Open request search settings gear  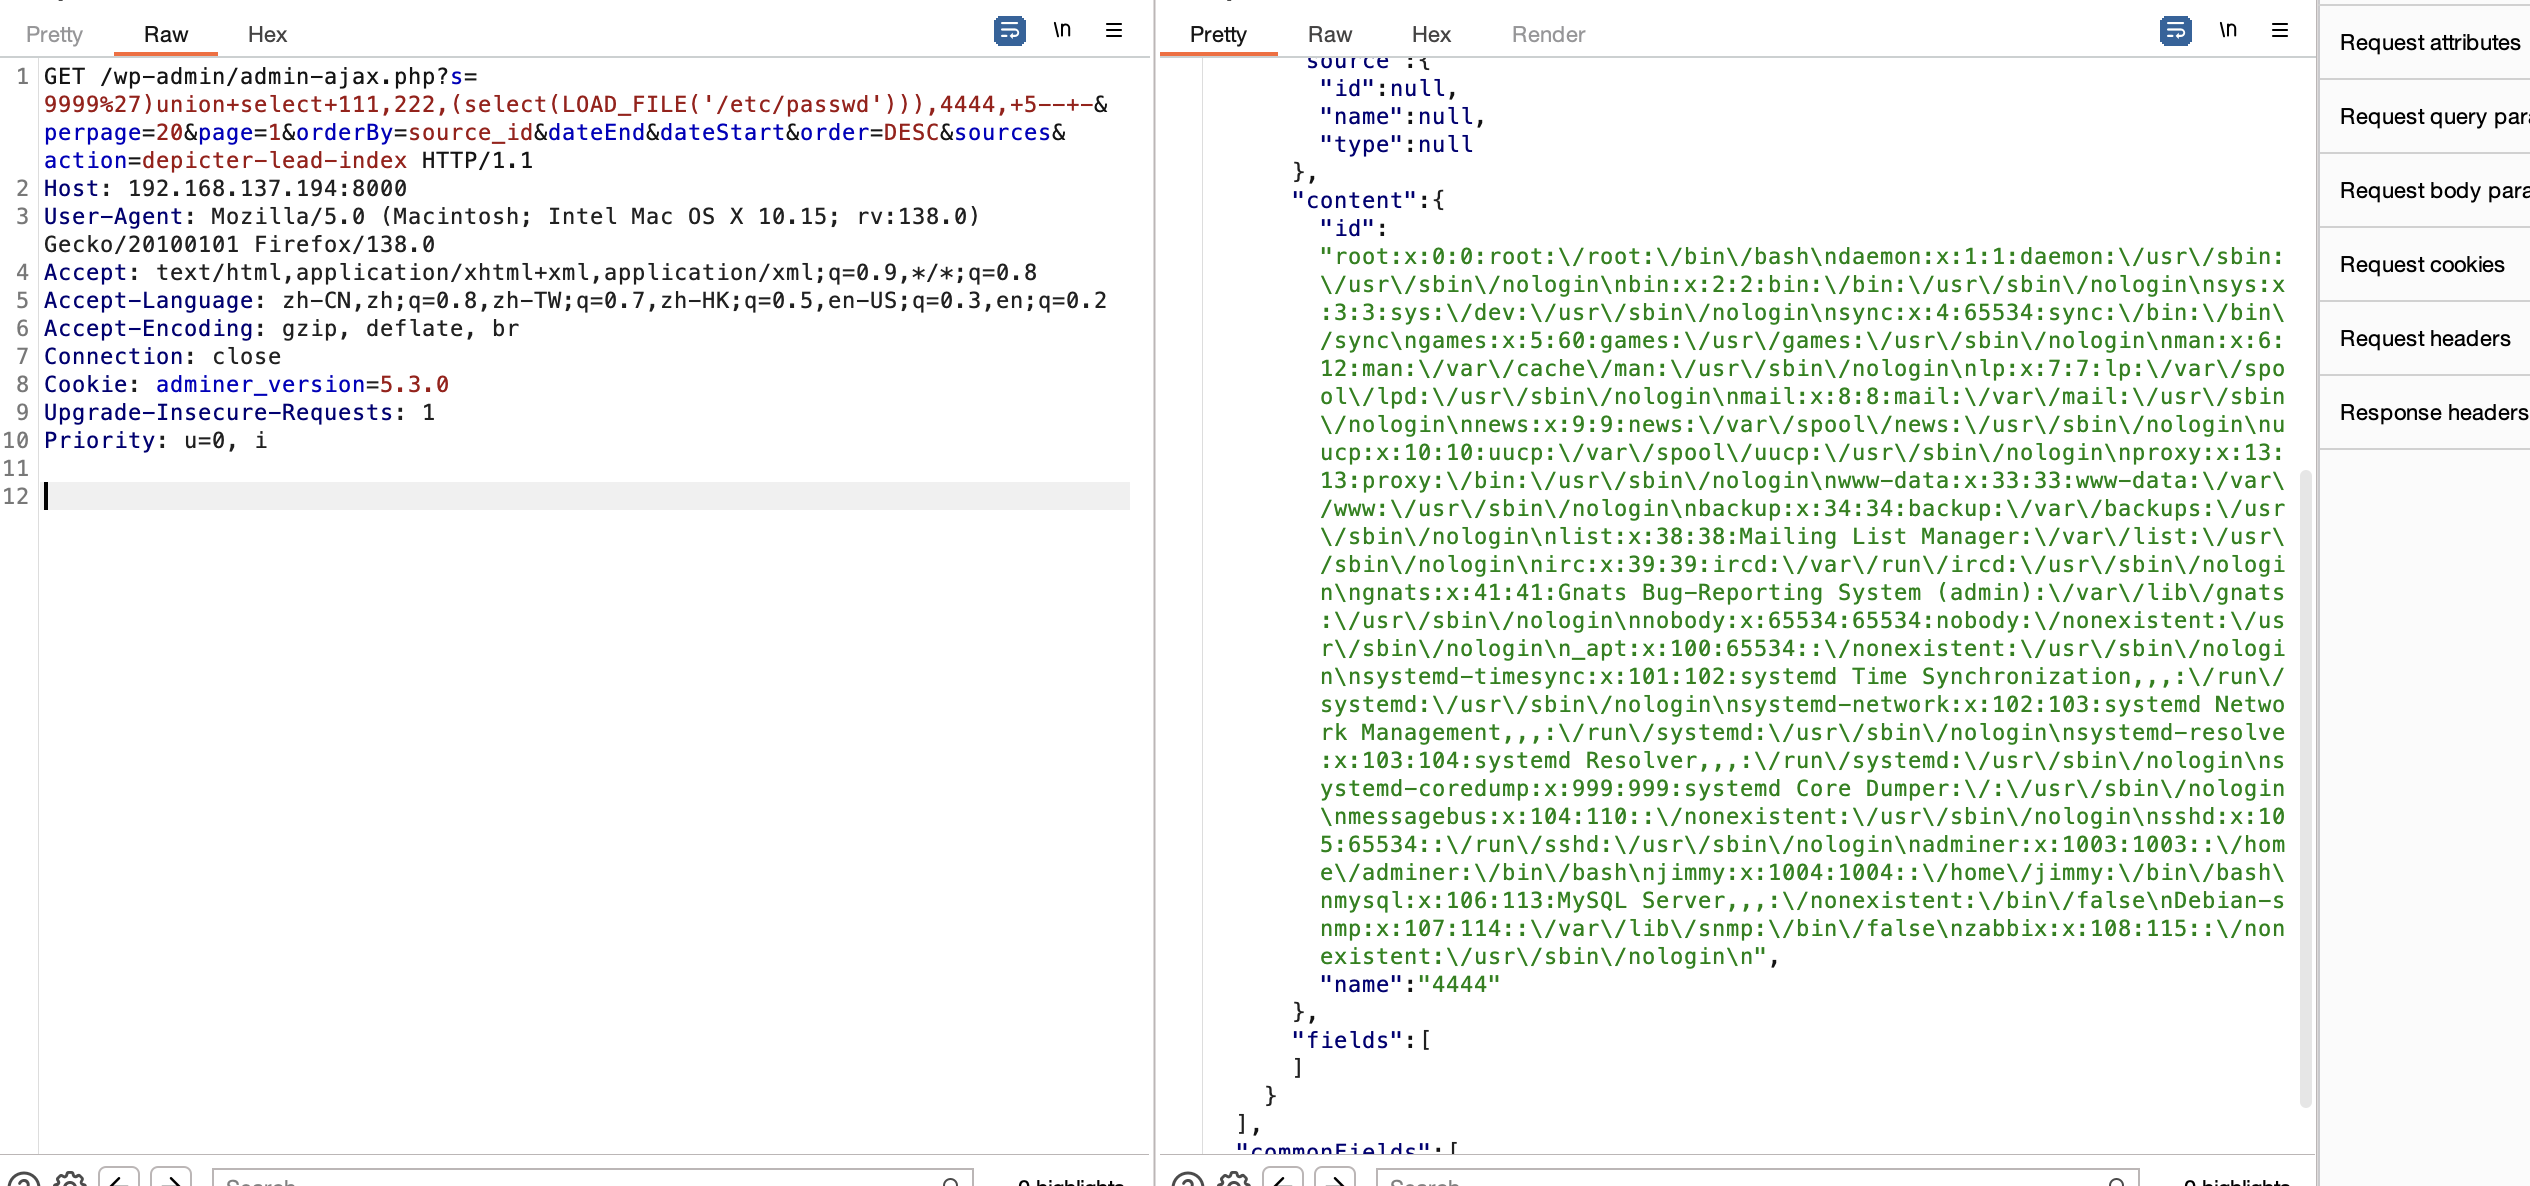pyautogui.click(x=70, y=1180)
